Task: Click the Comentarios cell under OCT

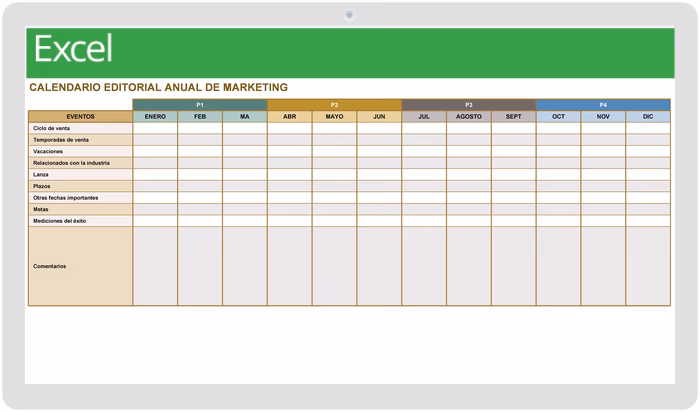Action: click(558, 266)
